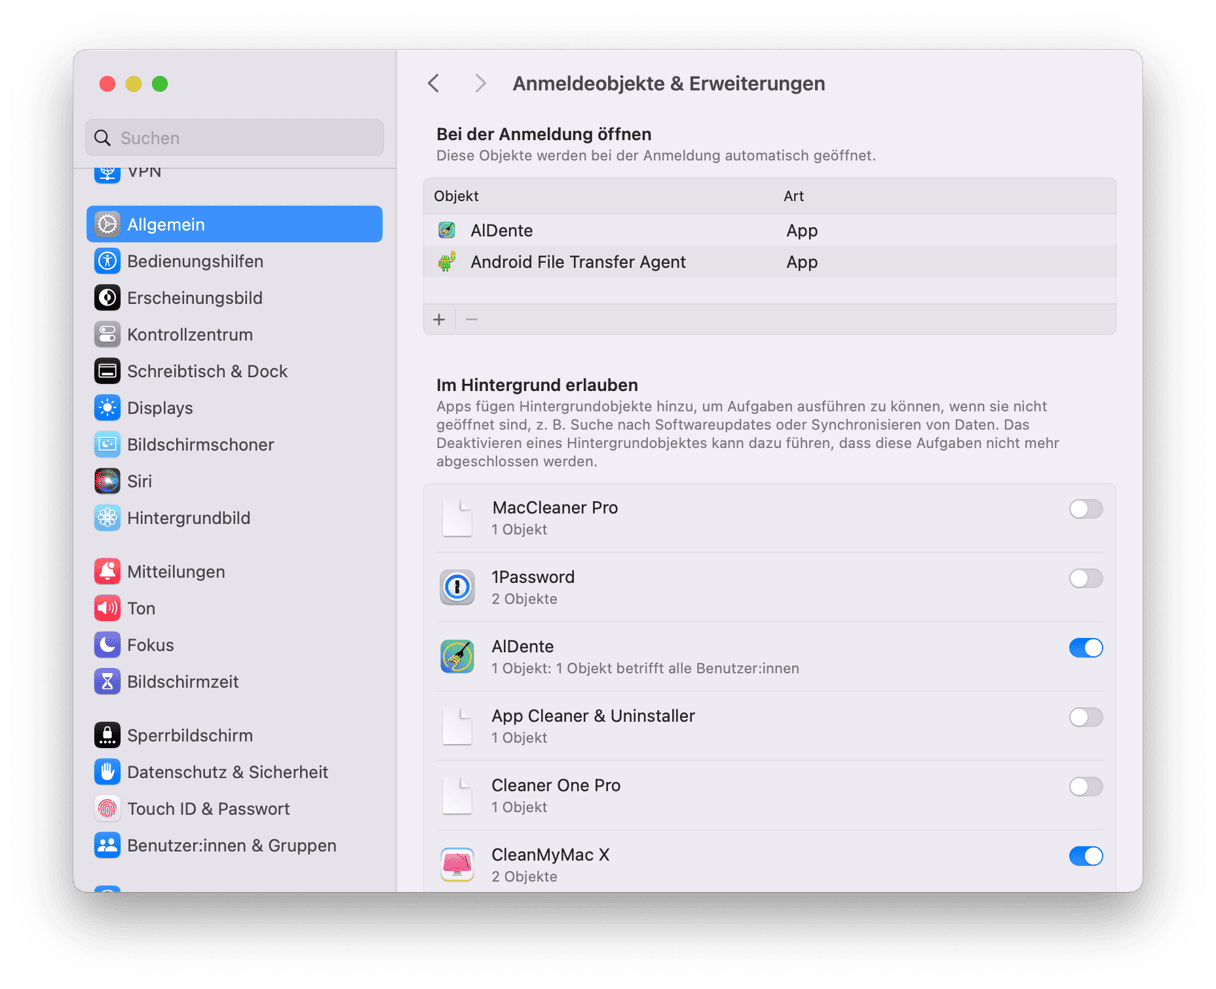The width and height of the screenshot is (1216, 989).
Task: Select Datenschutz & Sicherheit in sidebar
Action: coord(227,772)
